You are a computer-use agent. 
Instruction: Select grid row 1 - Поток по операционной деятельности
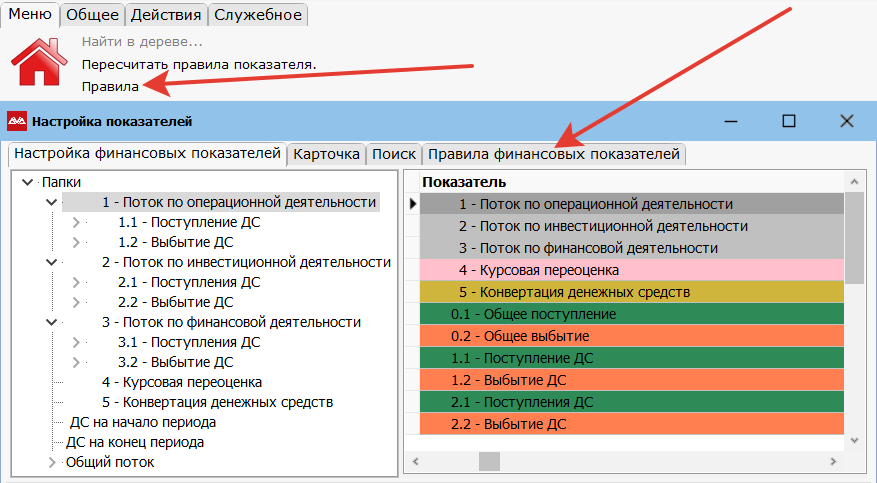(x=631, y=204)
